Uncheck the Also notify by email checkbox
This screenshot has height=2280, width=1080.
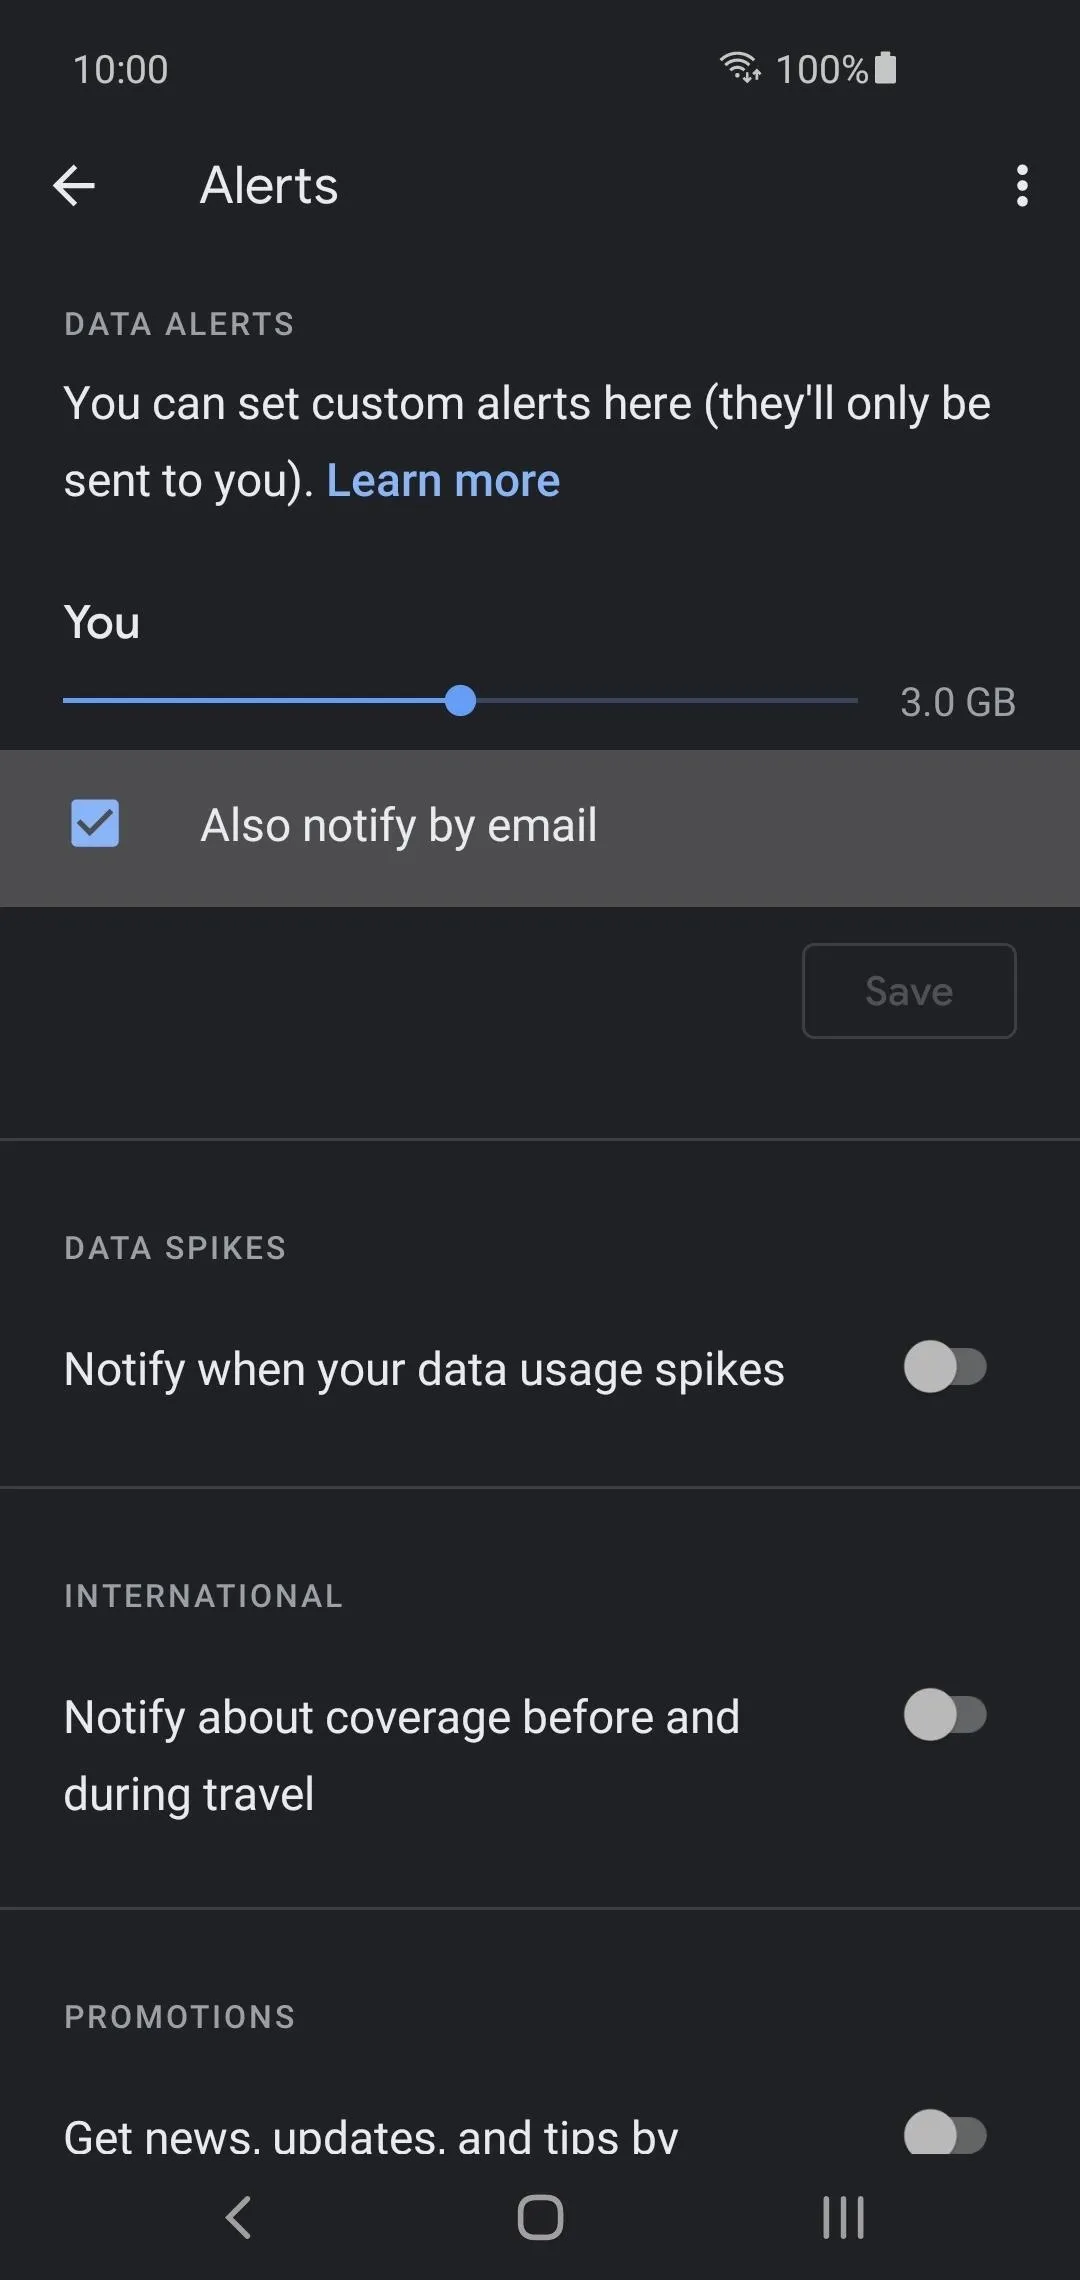[95, 823]
